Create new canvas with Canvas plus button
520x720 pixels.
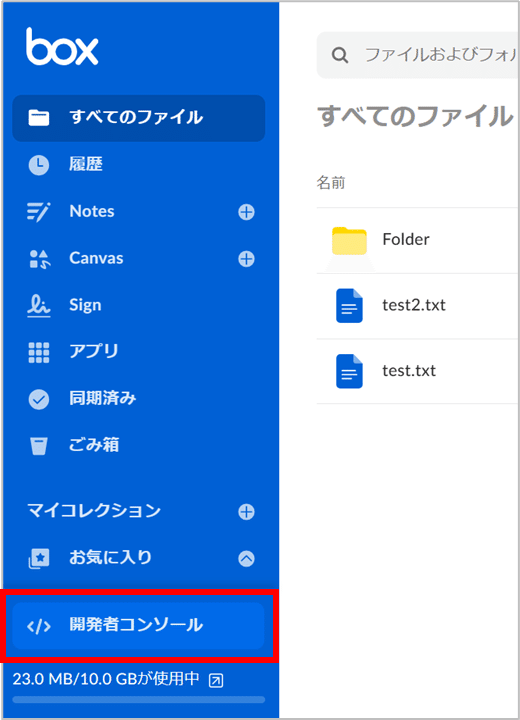point(246,259)
